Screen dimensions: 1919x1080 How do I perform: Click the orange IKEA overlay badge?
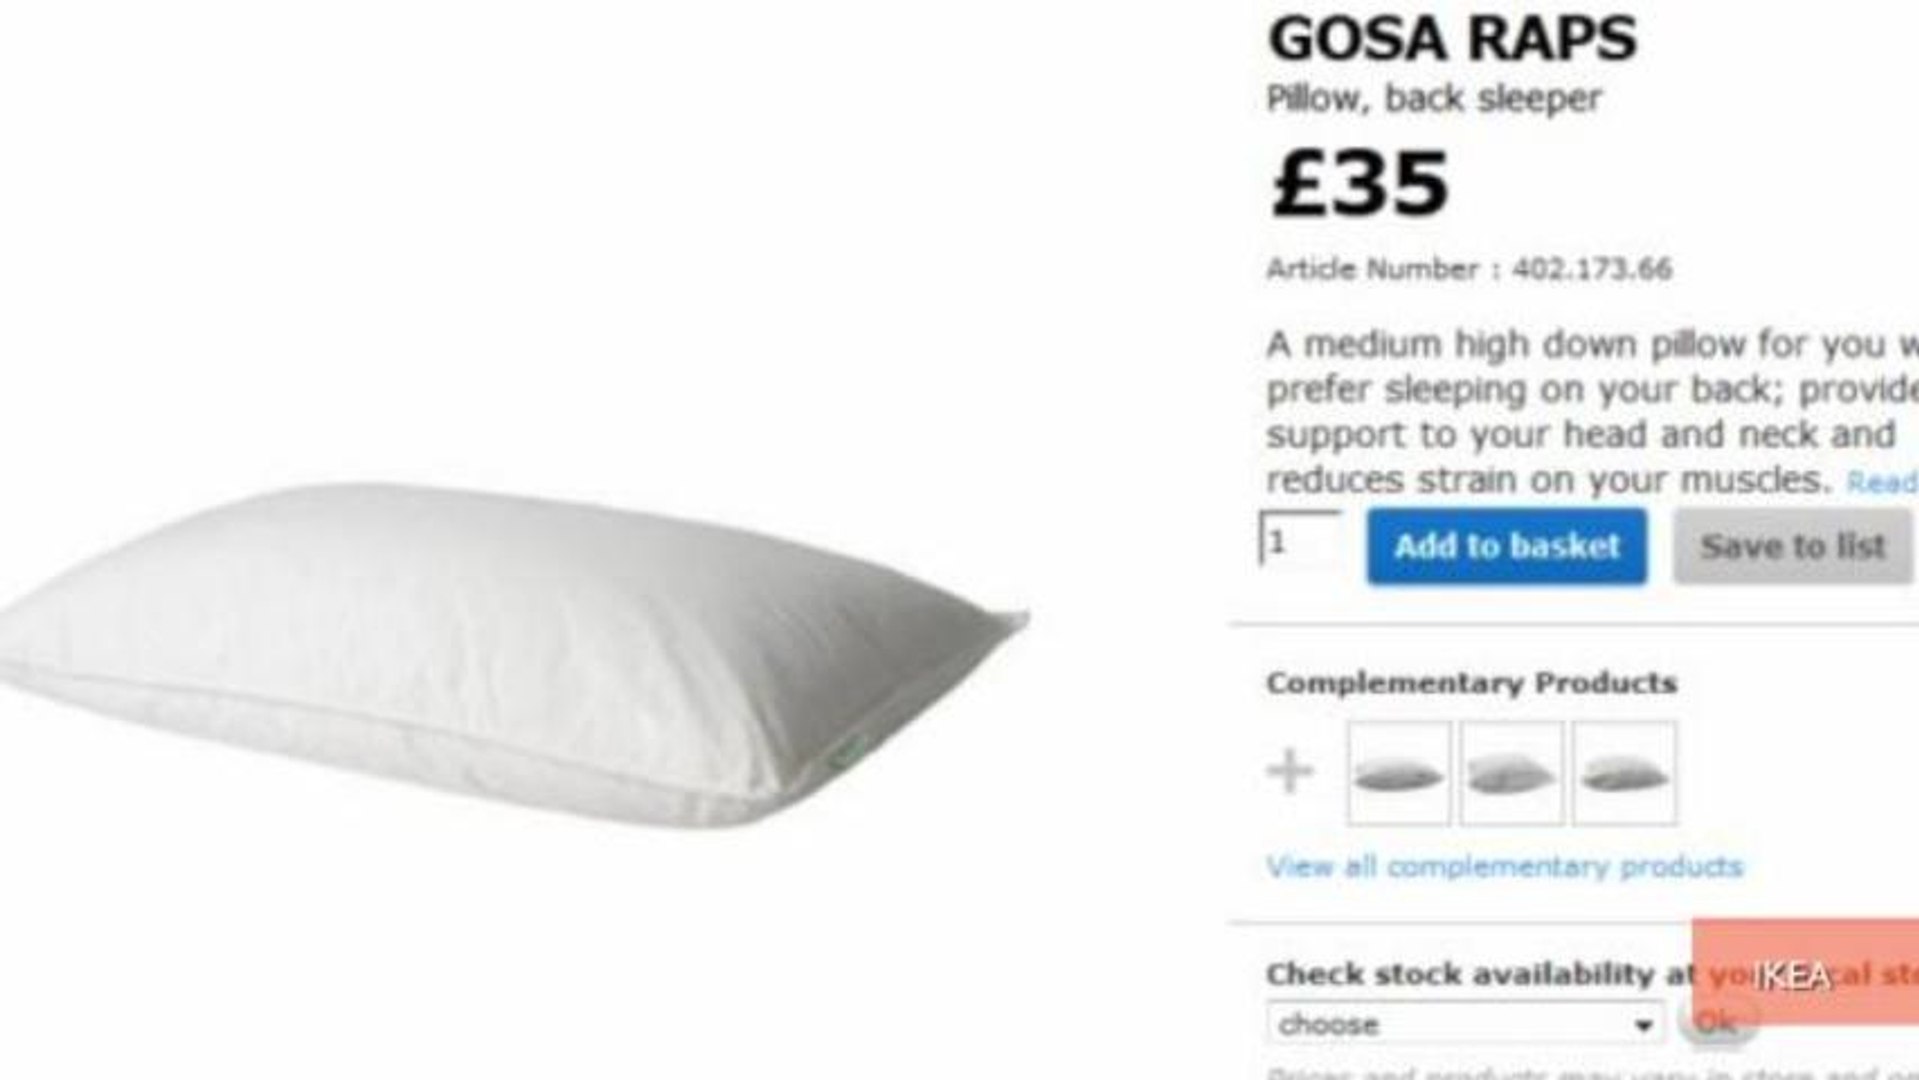click(1805, 972)
